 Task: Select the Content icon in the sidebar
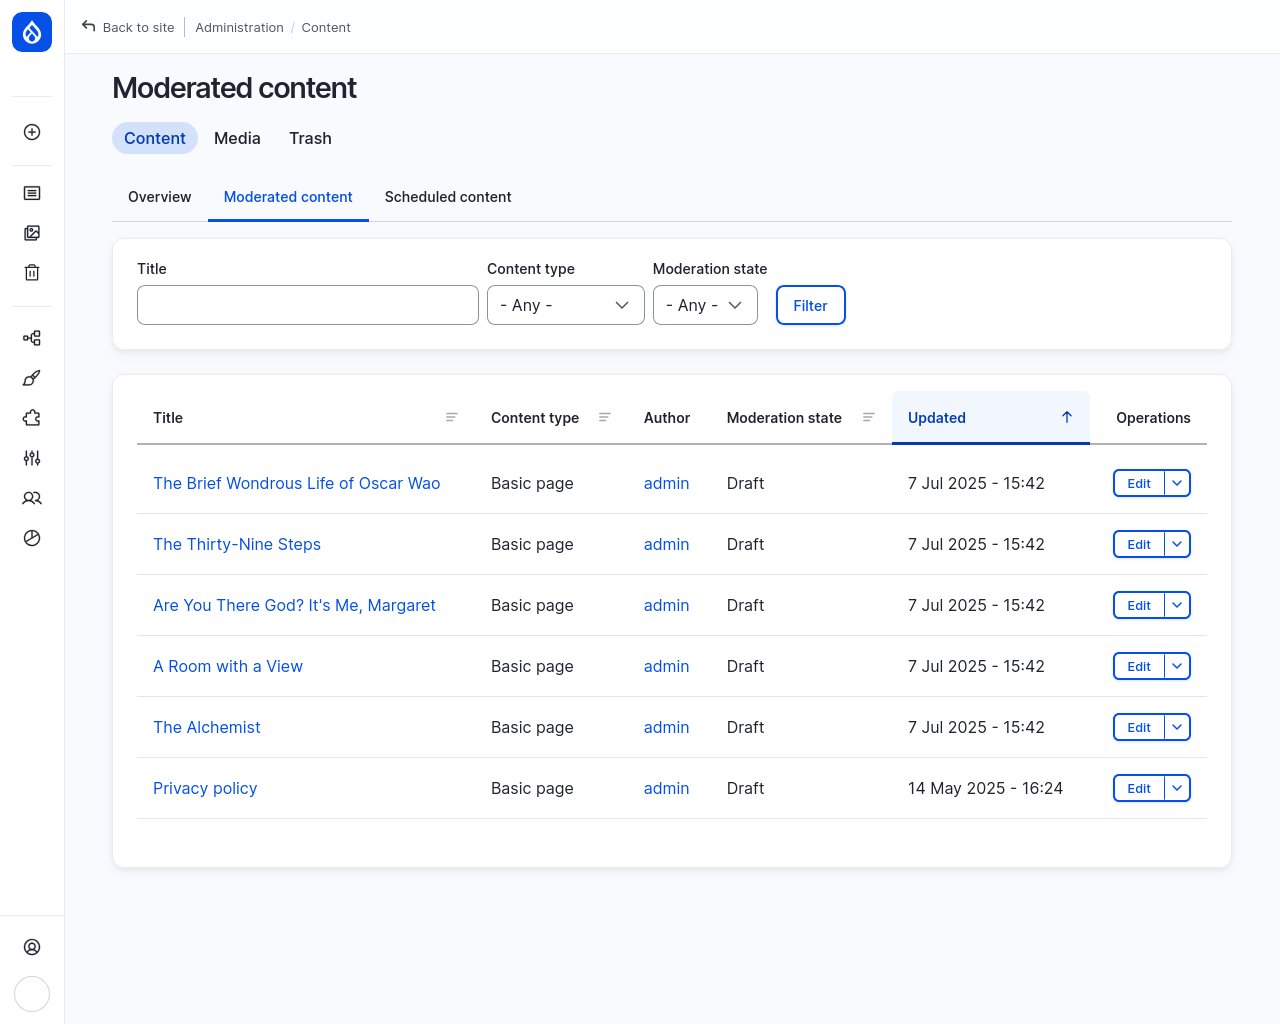click(31, 192)
